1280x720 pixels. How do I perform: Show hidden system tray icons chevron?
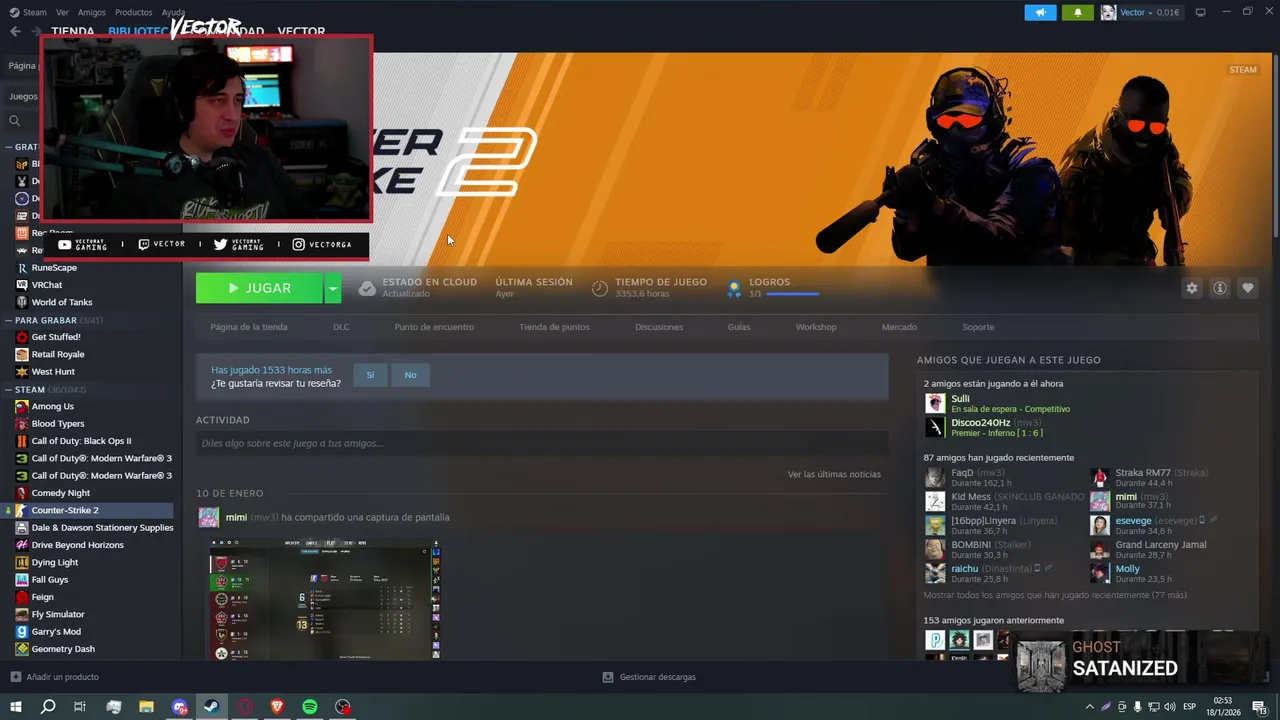click(x=1090, y=706)
